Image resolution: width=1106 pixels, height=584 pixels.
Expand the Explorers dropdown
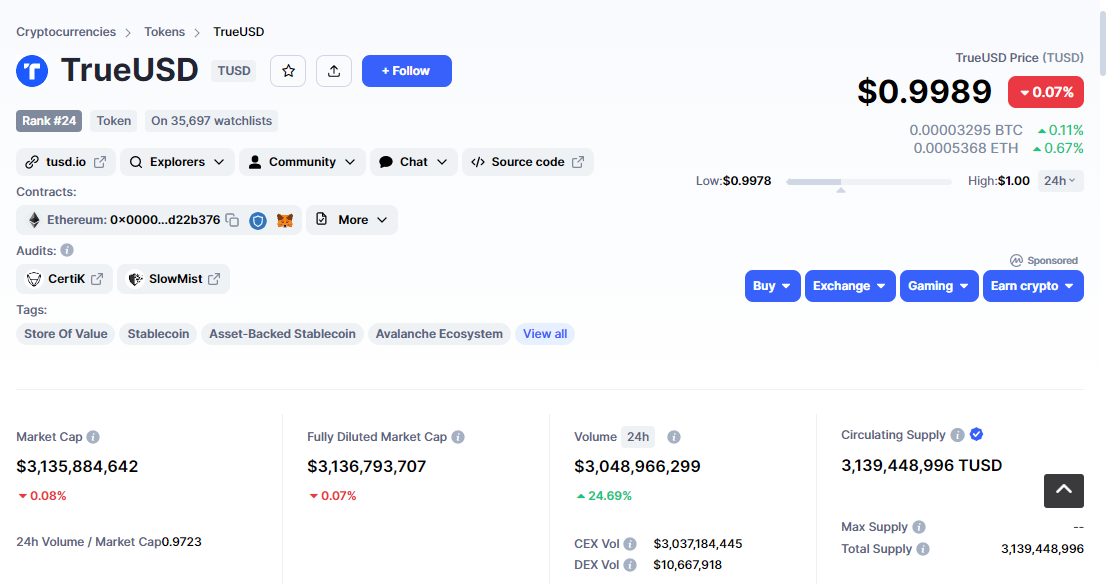tap(177, 162)
